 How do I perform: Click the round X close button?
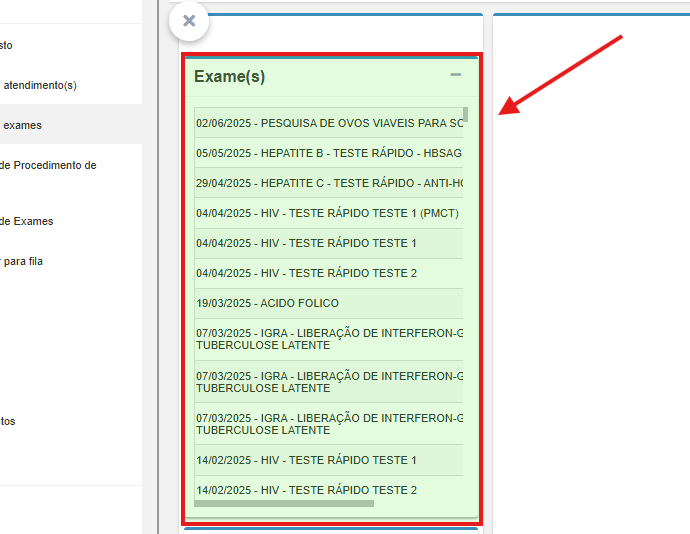(x=188, y=21)
